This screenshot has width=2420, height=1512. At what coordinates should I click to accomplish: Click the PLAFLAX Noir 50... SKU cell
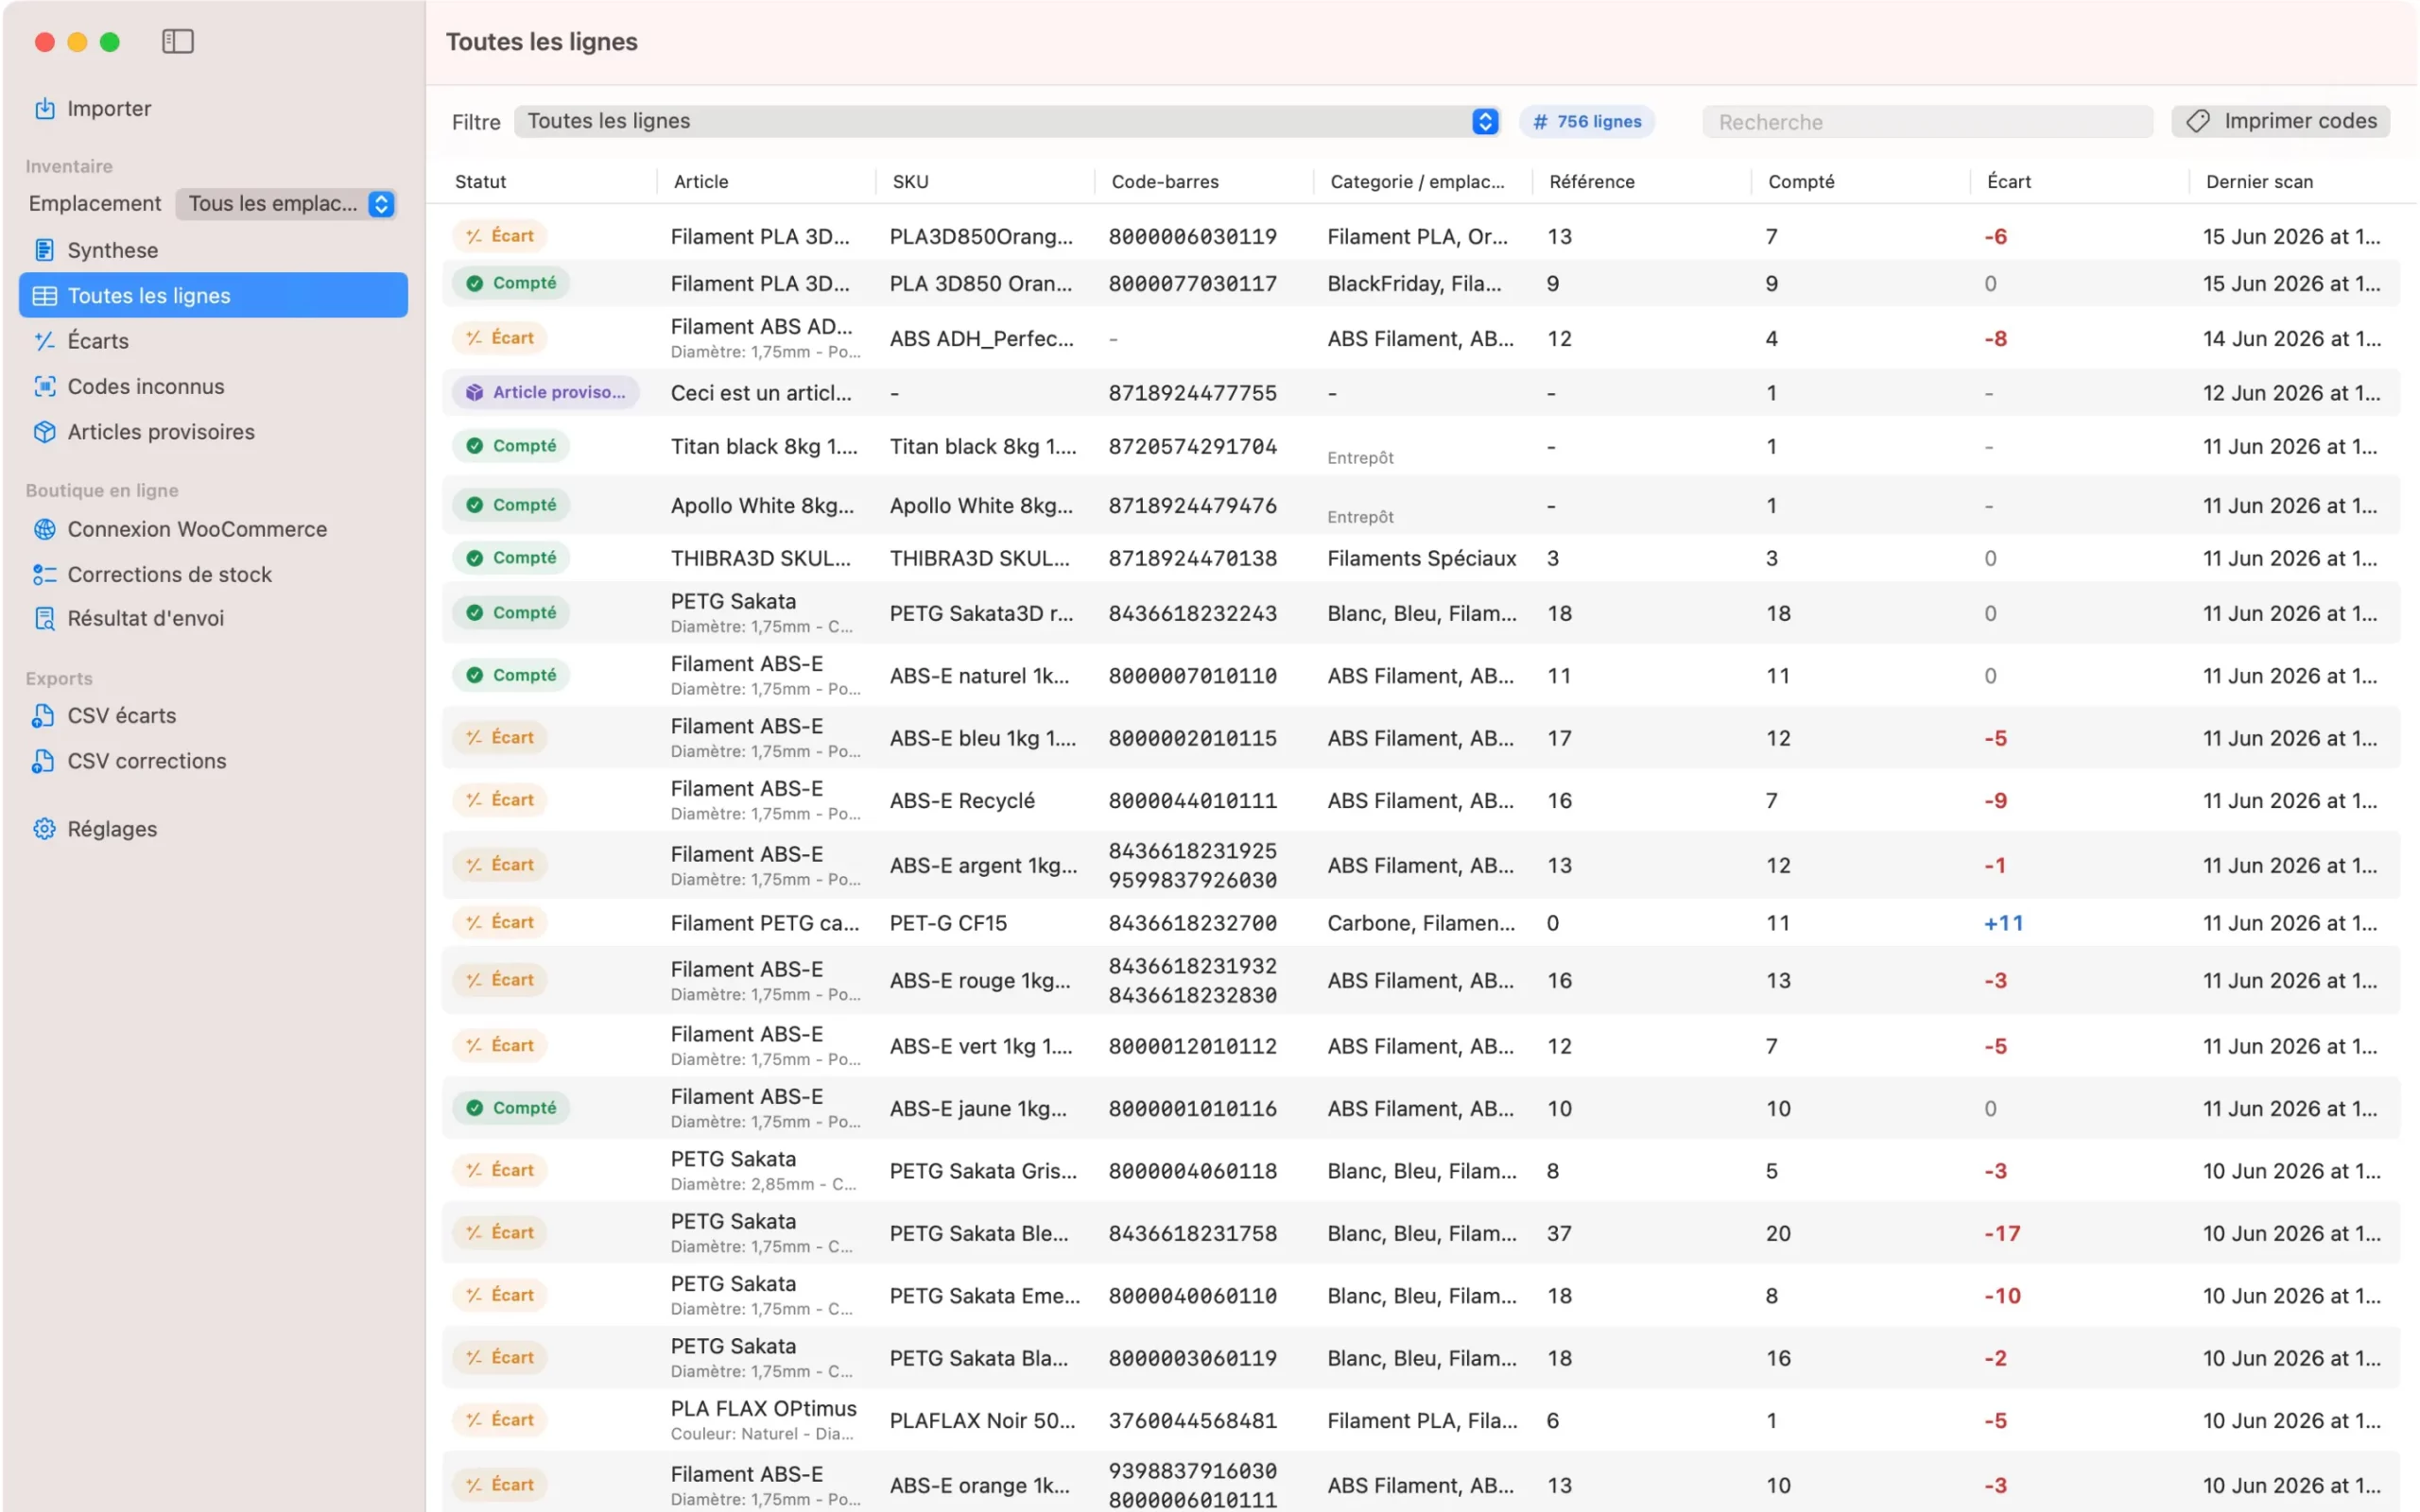982,1419
